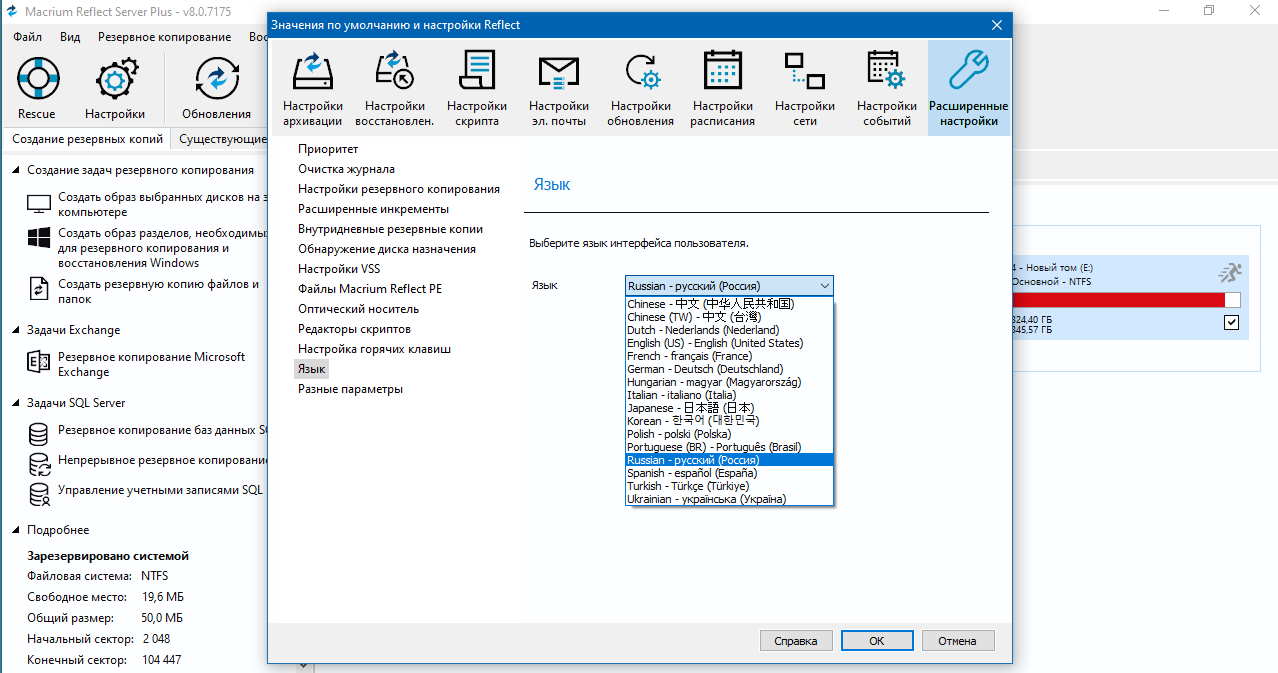This screenshot has width=1278, height=673.
Task: Select Приоритет in settings list
Action: 328,149
